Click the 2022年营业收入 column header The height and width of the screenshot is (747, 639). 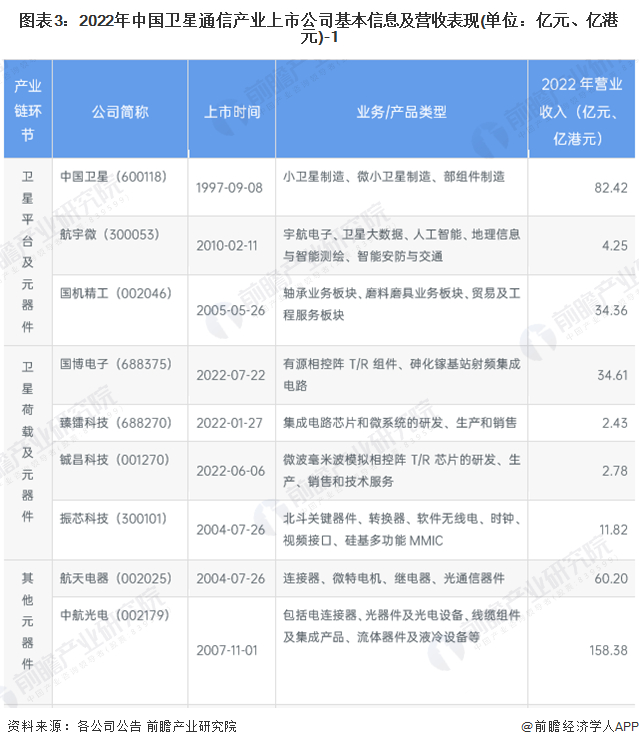[x=581, y=111]
